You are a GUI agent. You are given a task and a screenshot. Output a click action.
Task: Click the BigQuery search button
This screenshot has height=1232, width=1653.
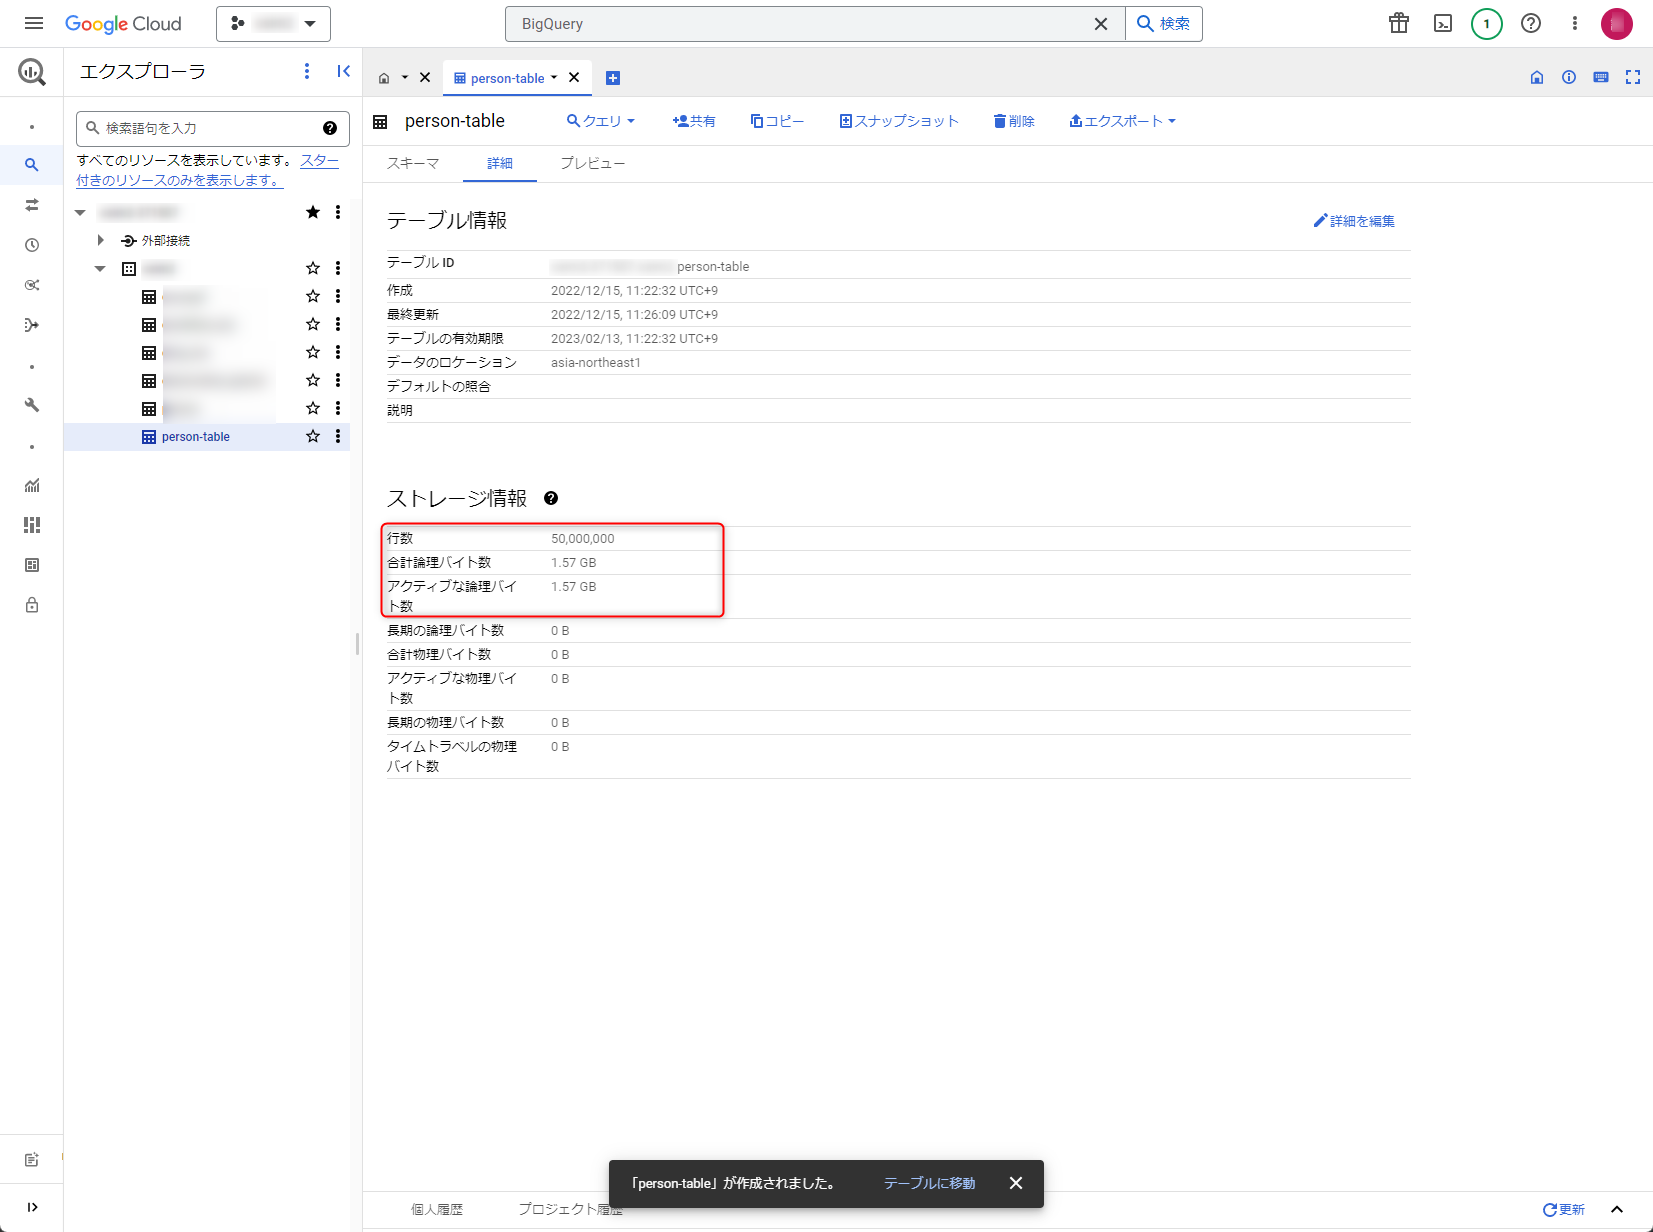(x=1164, y=23)
